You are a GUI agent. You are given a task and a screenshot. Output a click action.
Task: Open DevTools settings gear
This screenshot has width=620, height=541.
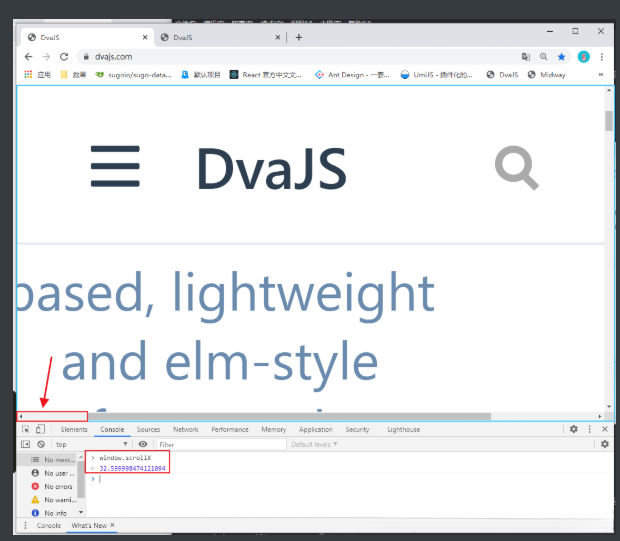pos(573,429)
